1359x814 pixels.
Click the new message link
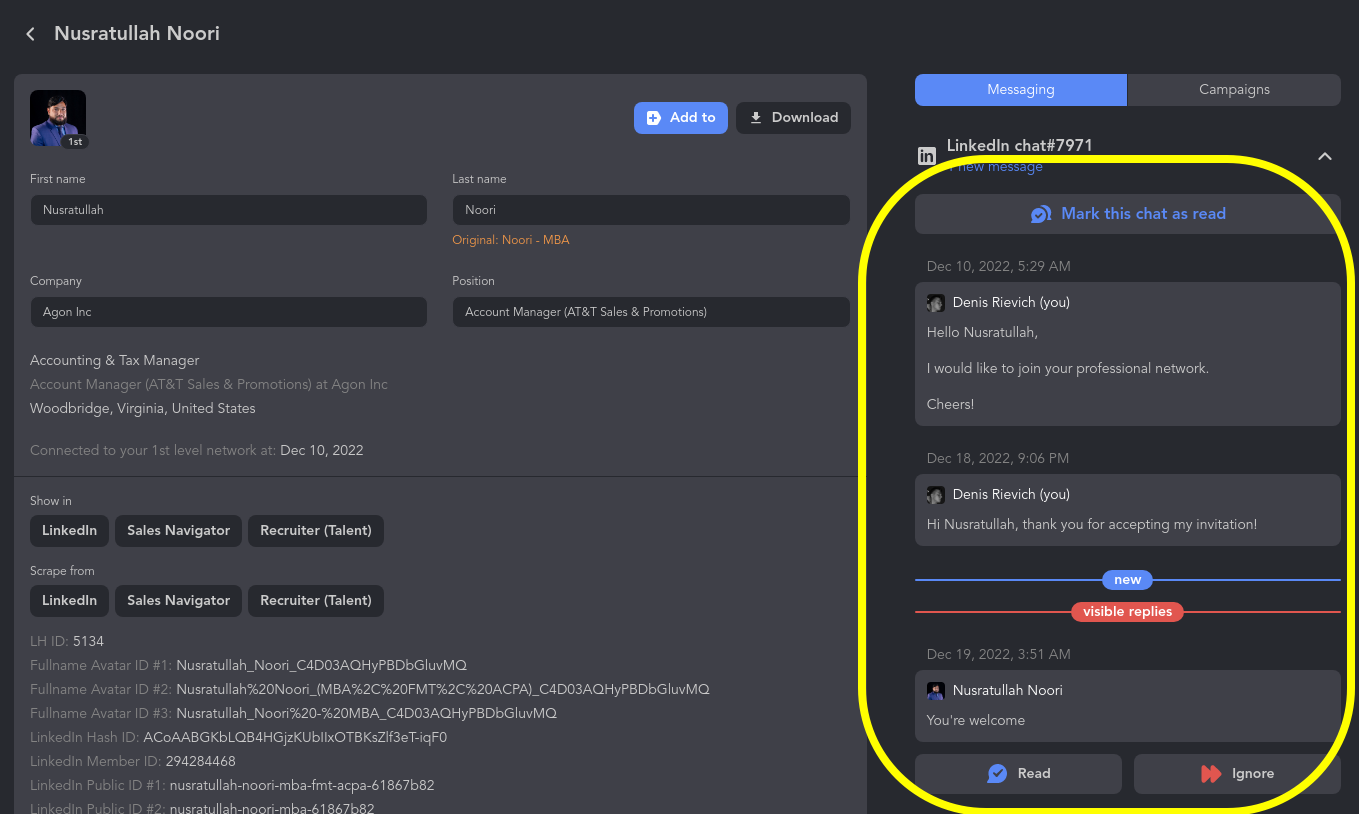(995, 167)
